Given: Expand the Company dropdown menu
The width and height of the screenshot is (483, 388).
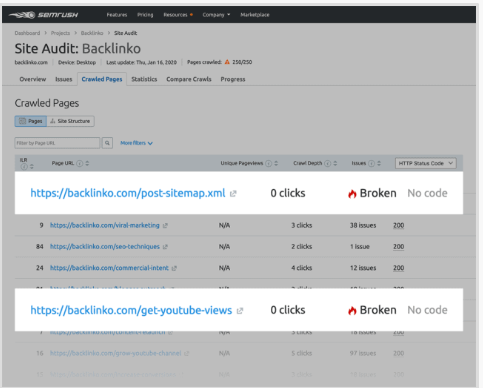Looking at the screenshot, I should tap(216, 15).
